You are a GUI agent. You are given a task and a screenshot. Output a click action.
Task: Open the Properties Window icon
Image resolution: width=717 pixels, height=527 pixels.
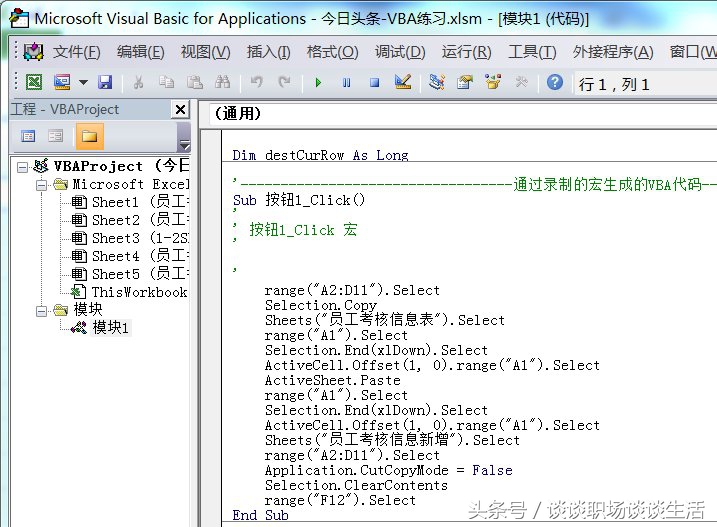[x=465, y=82]
